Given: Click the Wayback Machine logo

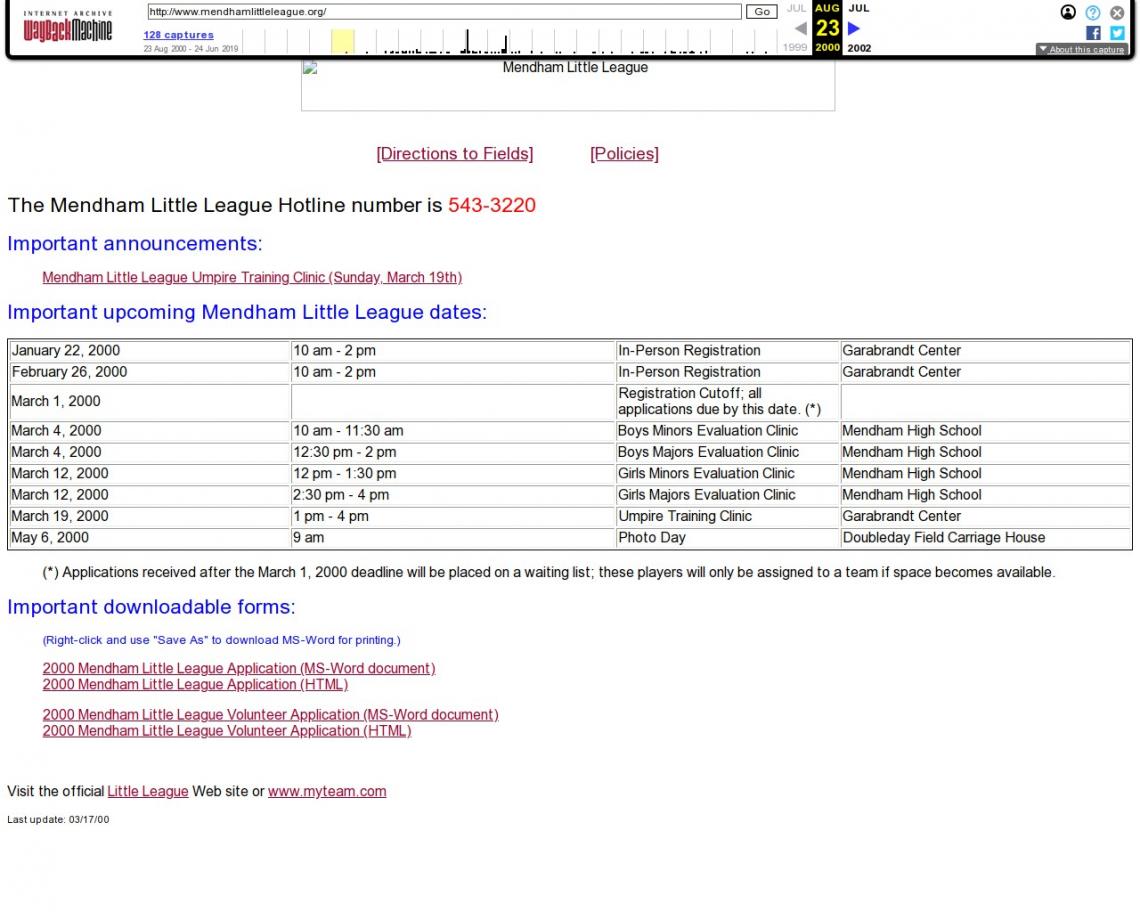Looking at the screenshot, I should [68, 27].
